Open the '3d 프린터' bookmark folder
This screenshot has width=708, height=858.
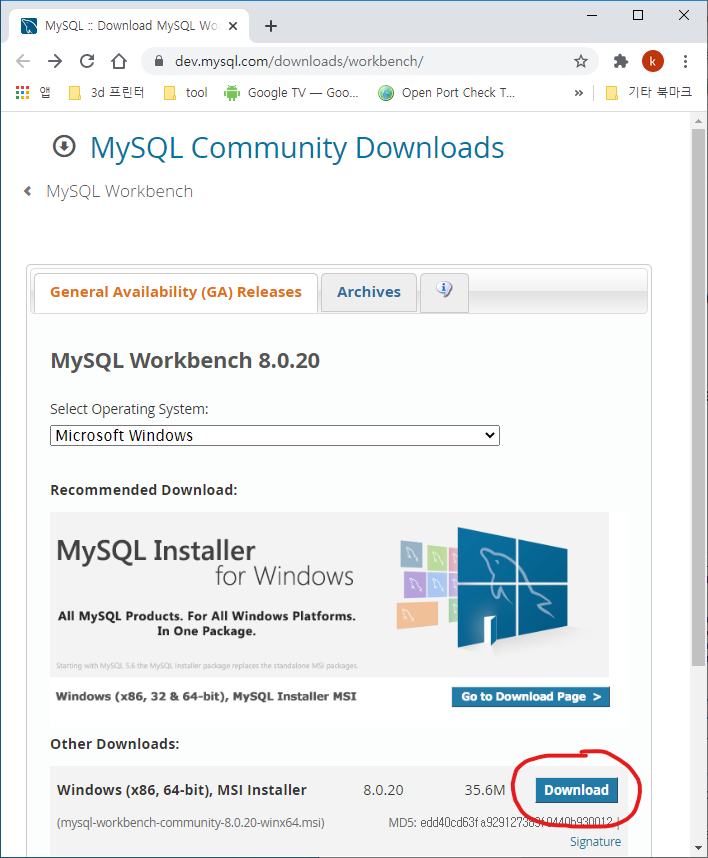coord(107,92)
